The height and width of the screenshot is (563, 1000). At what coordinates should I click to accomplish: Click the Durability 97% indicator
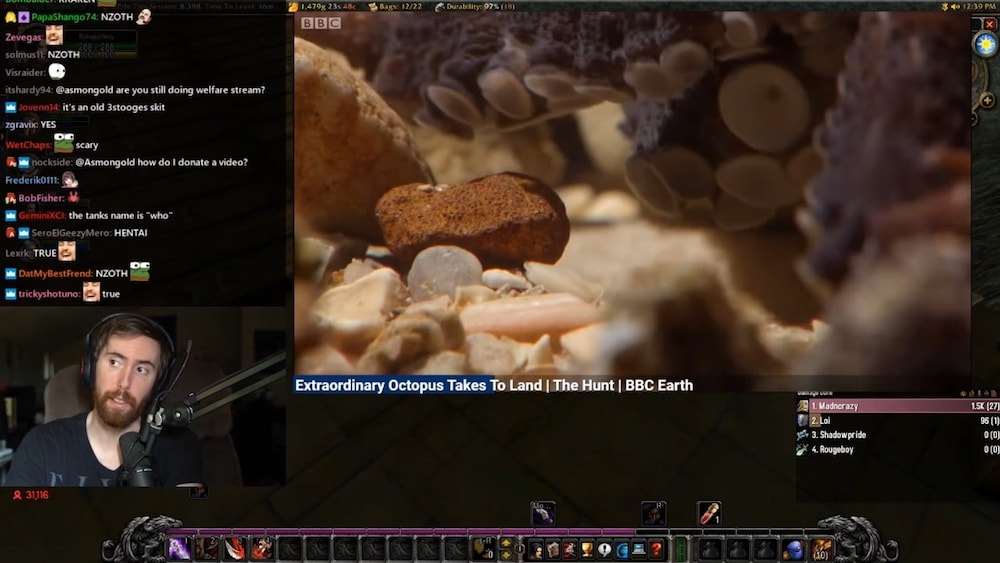tap(475, 6)
